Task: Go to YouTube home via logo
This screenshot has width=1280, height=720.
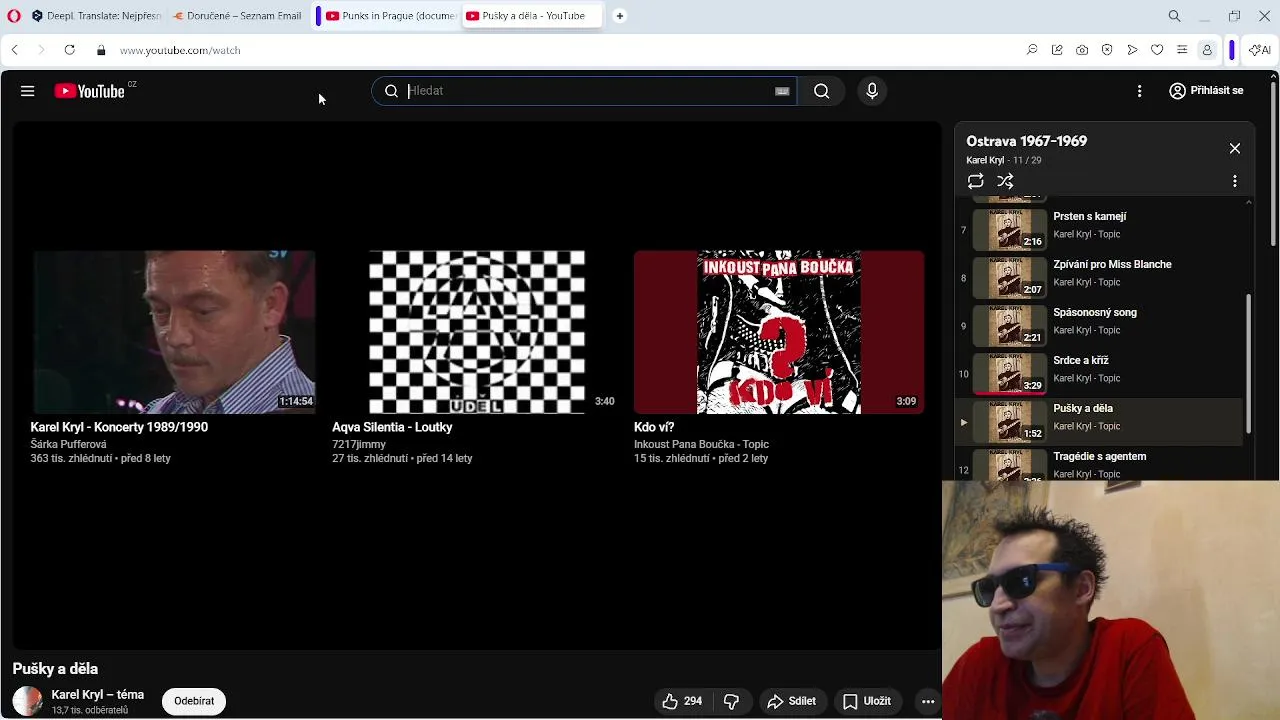Action: [90, 91]
